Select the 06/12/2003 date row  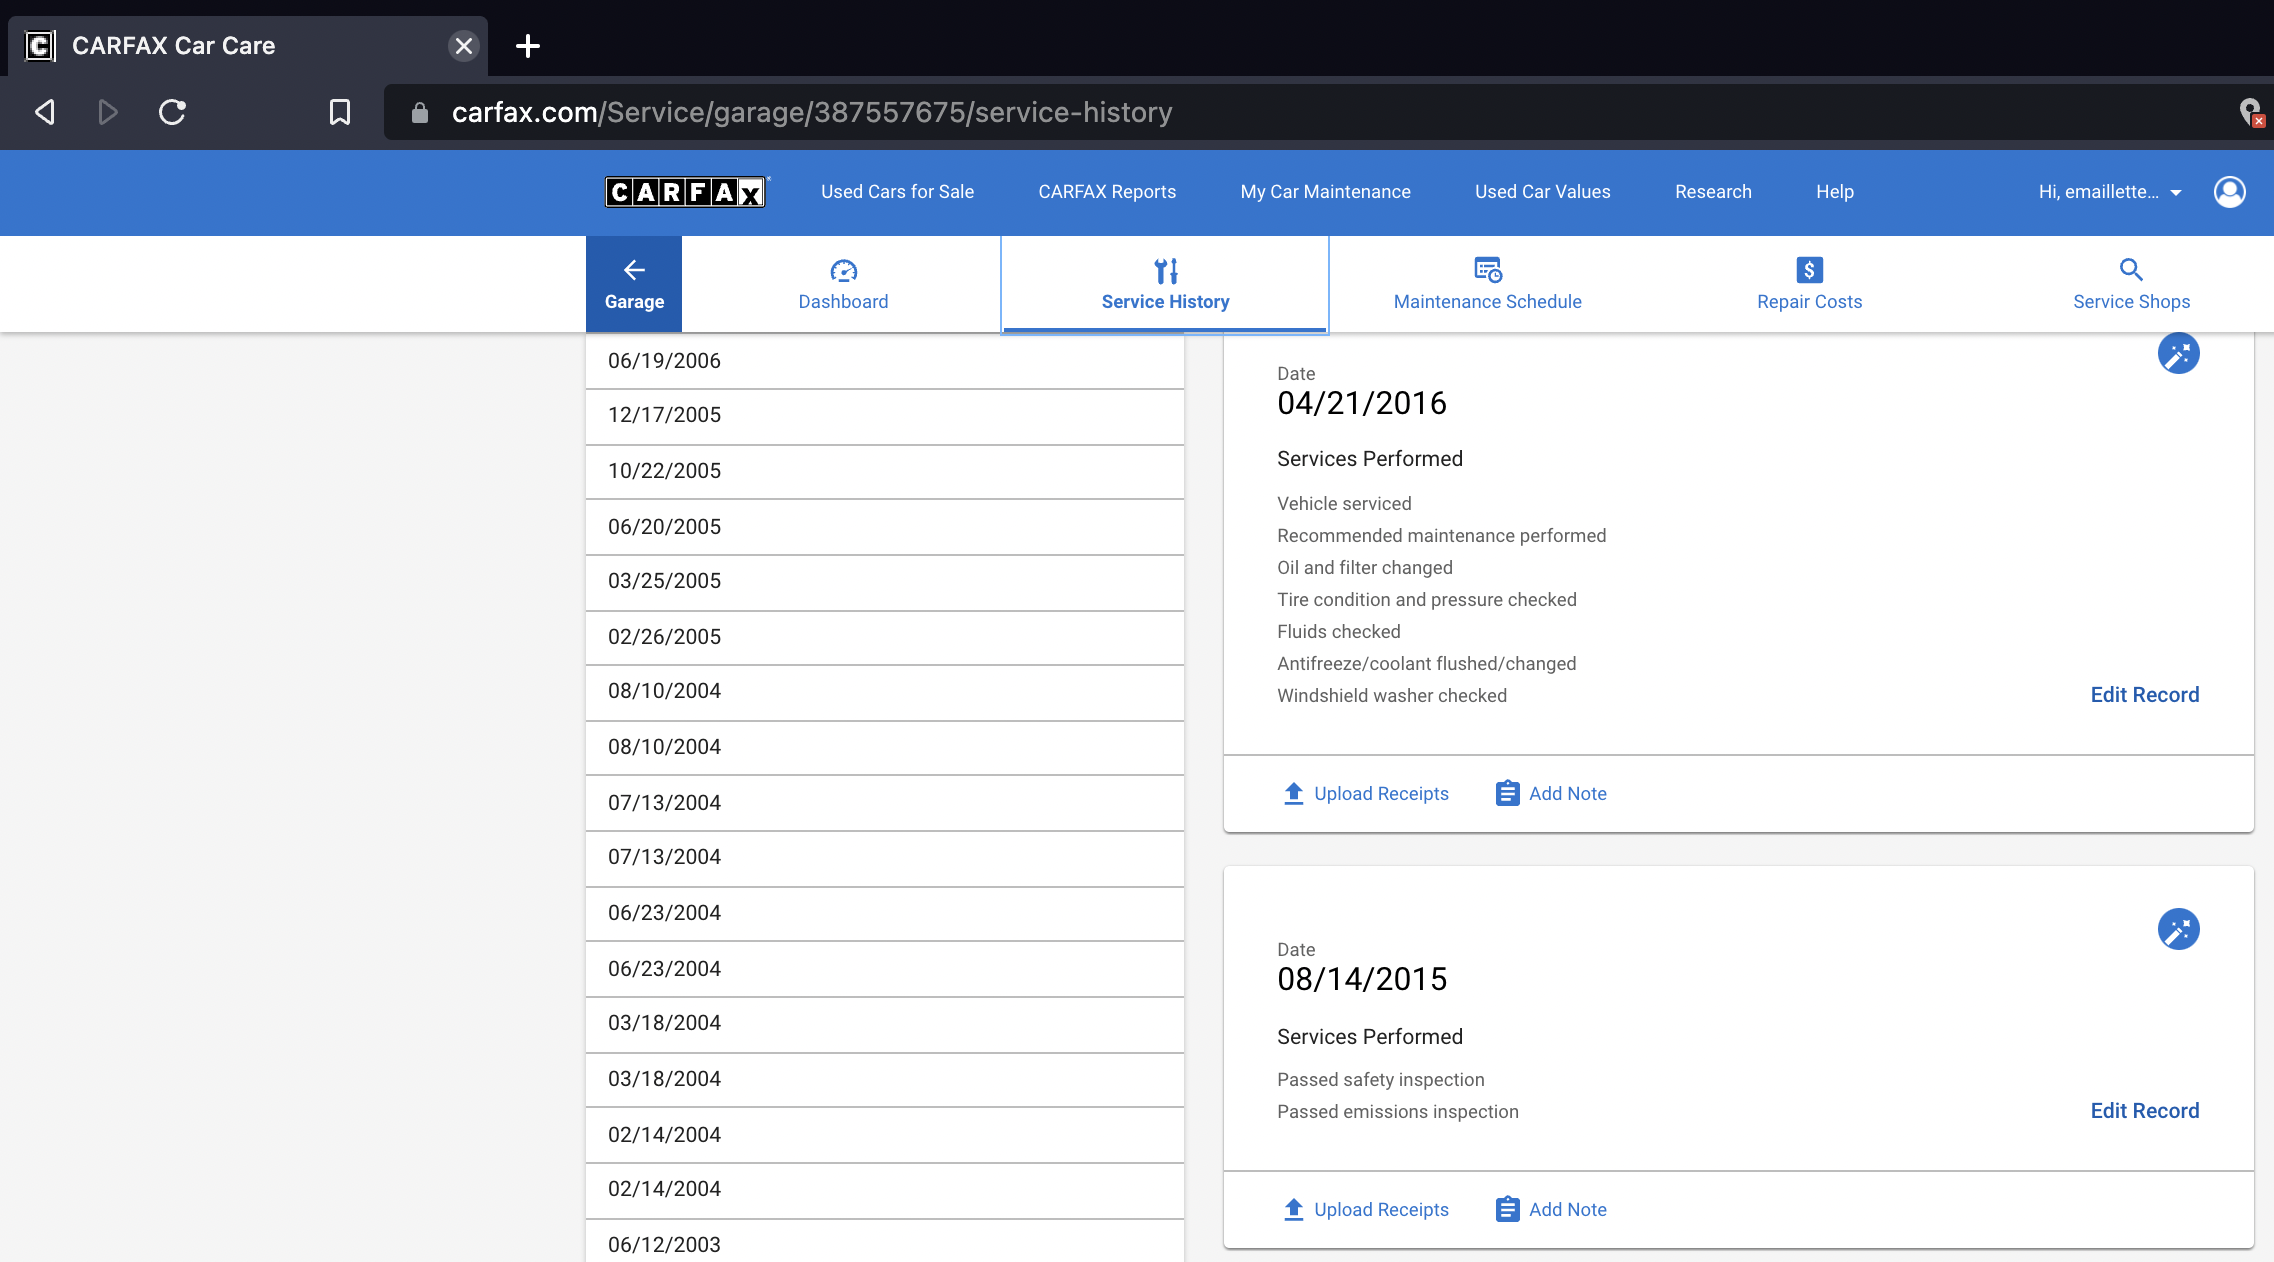[885, 1241]
